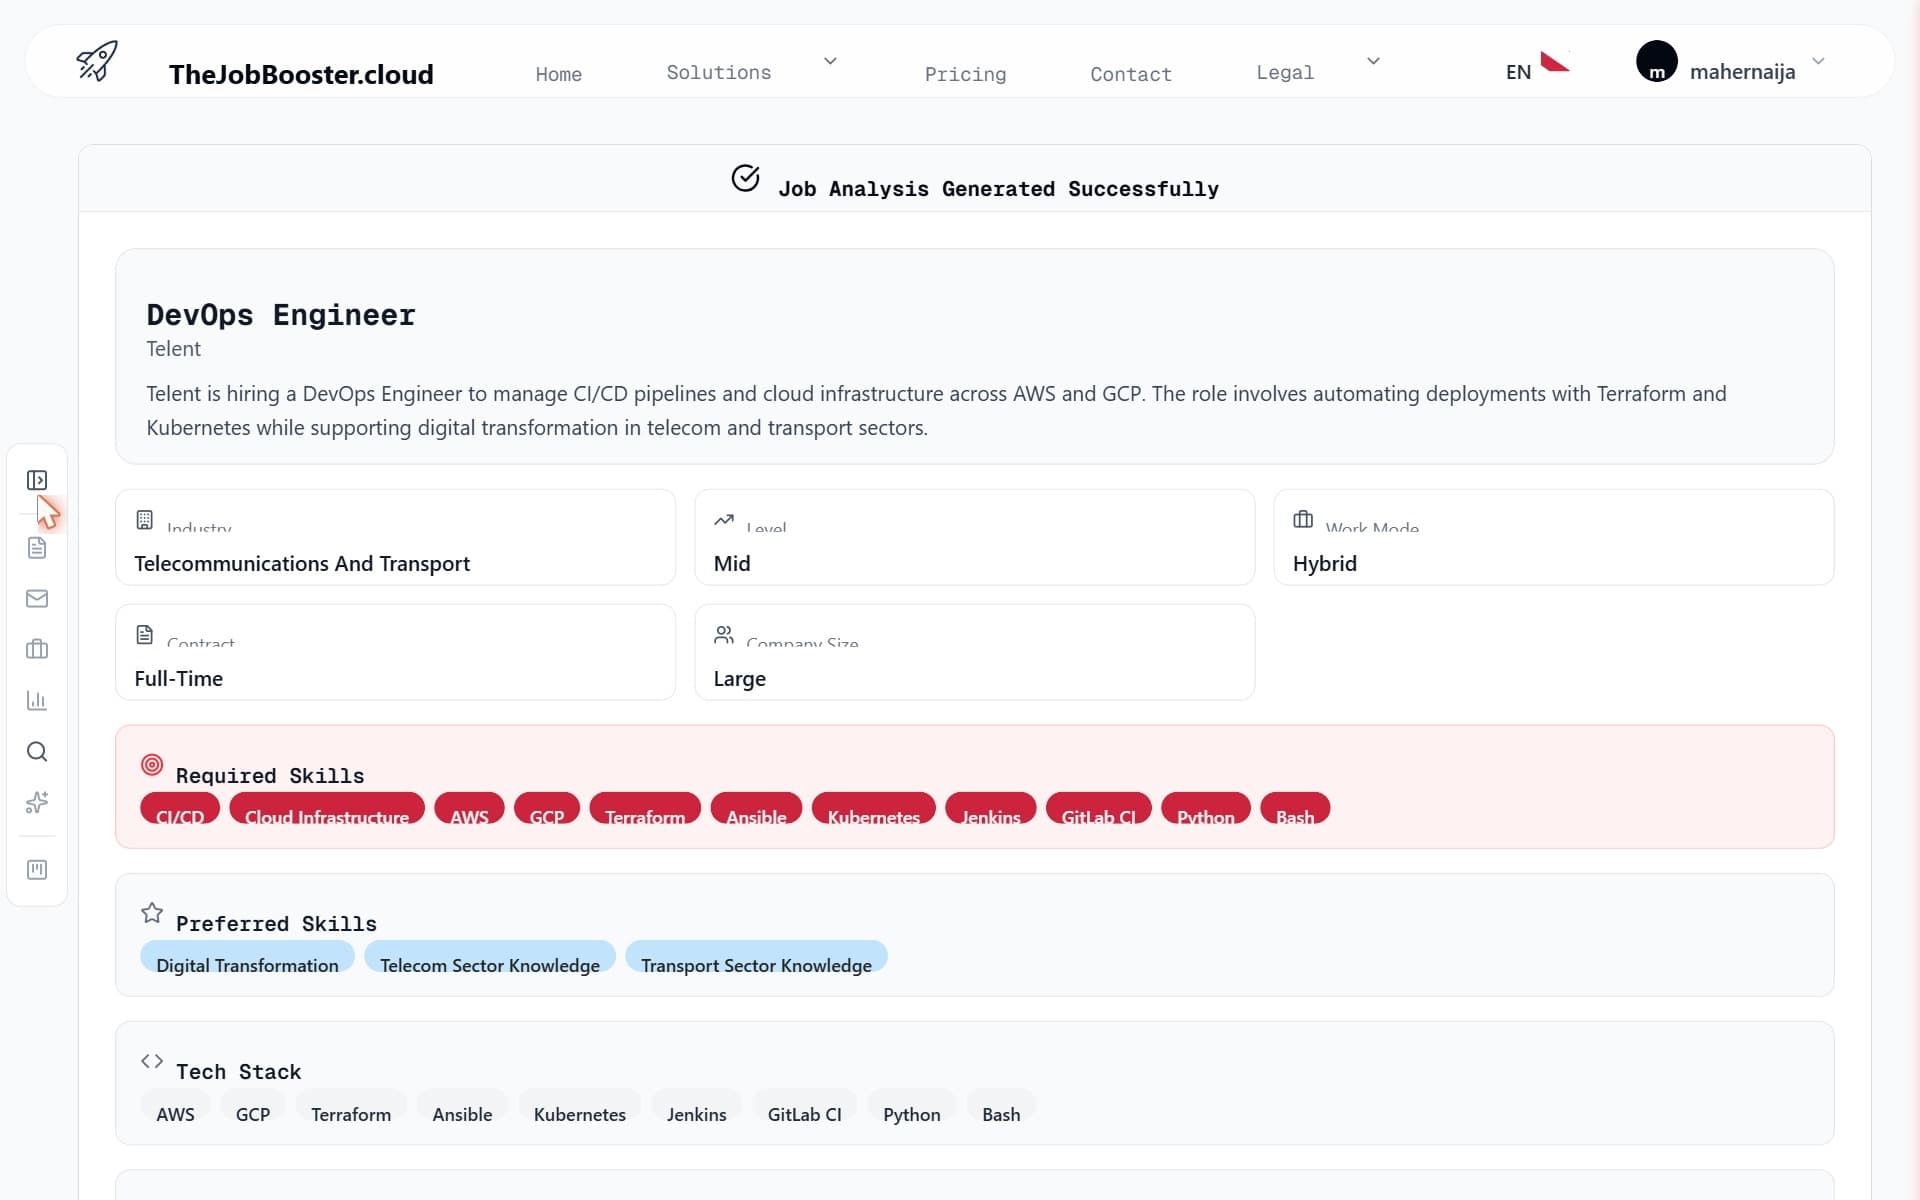Click the checkmark icon beside Job Analysis Generated
1920x1200 pixels.
745,178
